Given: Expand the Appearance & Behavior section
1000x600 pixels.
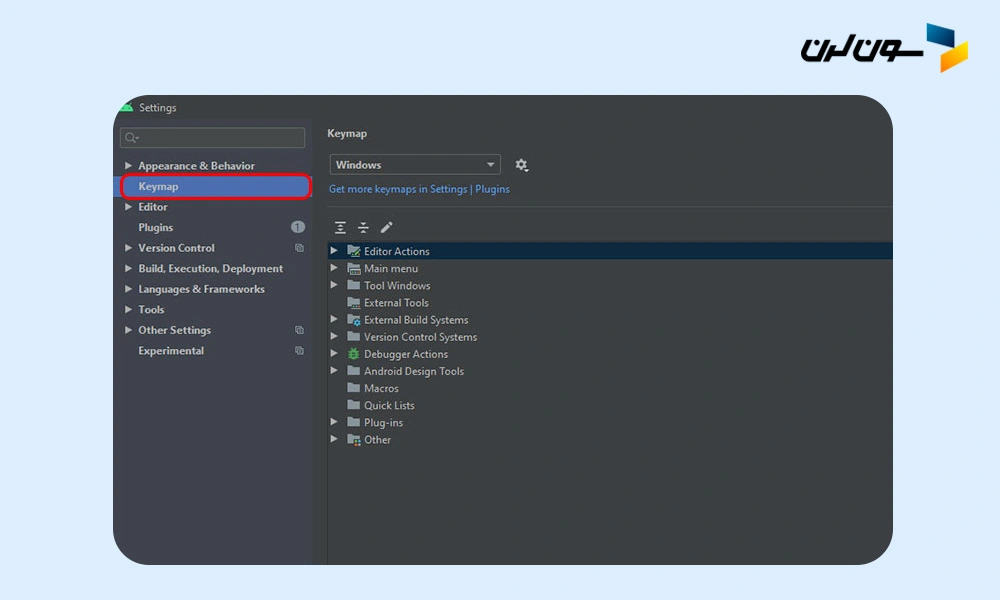Looking at the screenshot, I should [x=128, y=166].
